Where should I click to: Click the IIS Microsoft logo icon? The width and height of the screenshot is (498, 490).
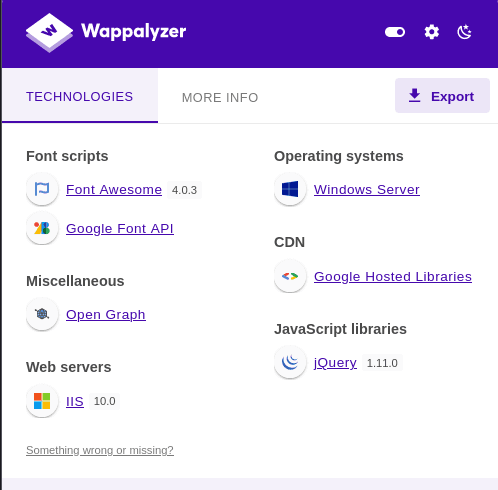tap(42, 401)
